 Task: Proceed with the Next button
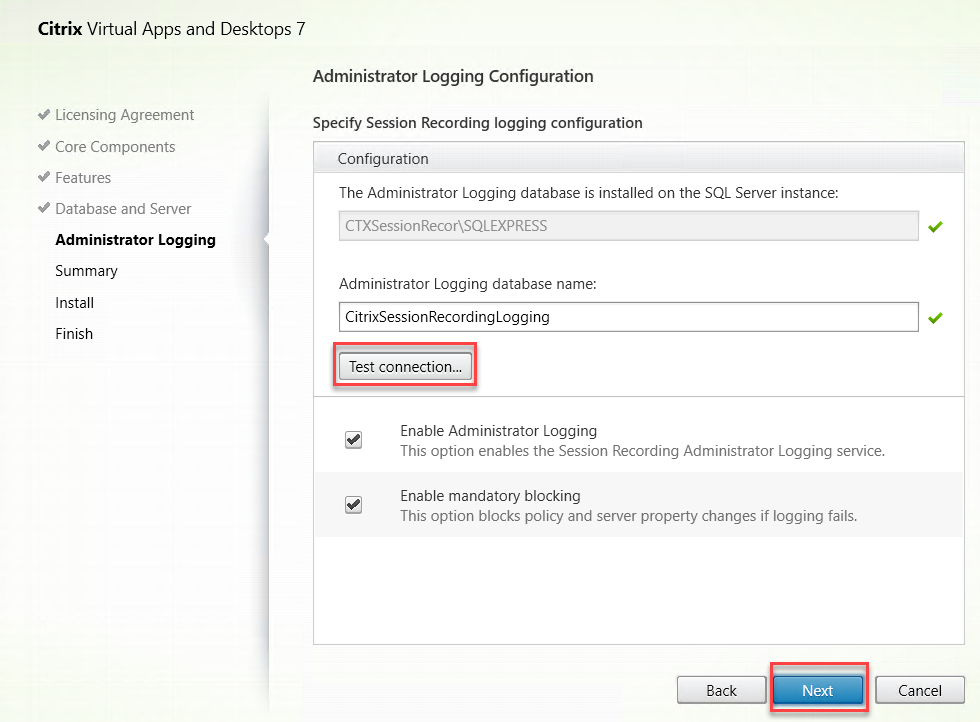[x=817, y=690]
